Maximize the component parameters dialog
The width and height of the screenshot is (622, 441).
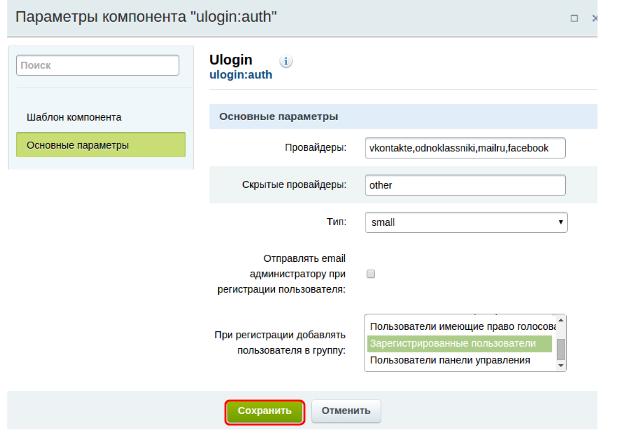[574, 18]
